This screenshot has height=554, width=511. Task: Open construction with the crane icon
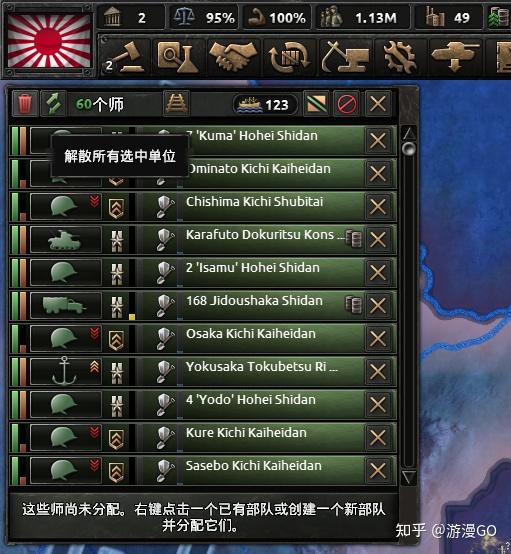click(x=345, y=57)
